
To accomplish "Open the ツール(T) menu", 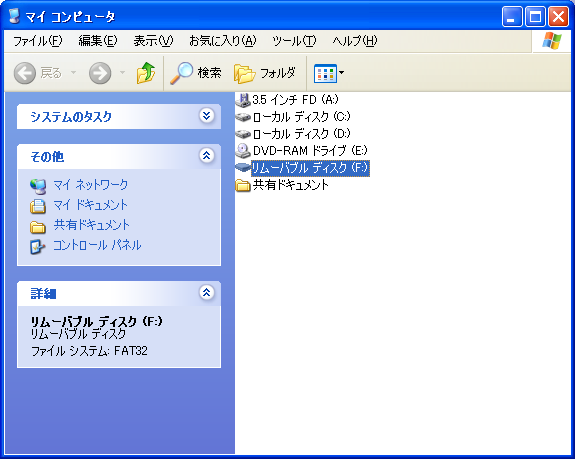I will pyautogui.click(x=294, y=41).
